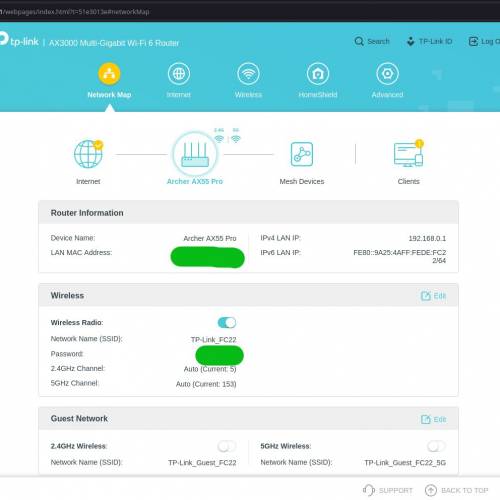
Task: Switch to the Wireless tab label
Action: tap(248, 95)
